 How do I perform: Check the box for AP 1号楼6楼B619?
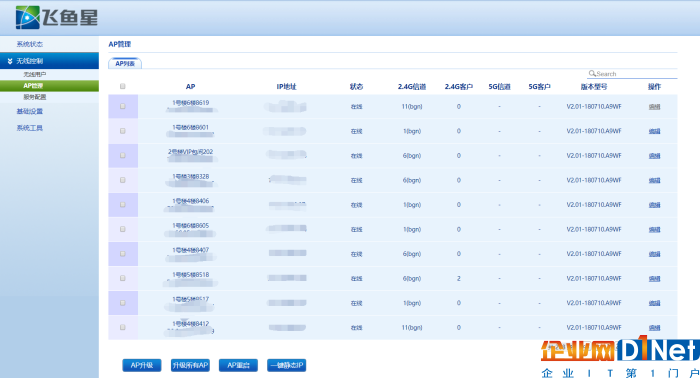(123, 107)
